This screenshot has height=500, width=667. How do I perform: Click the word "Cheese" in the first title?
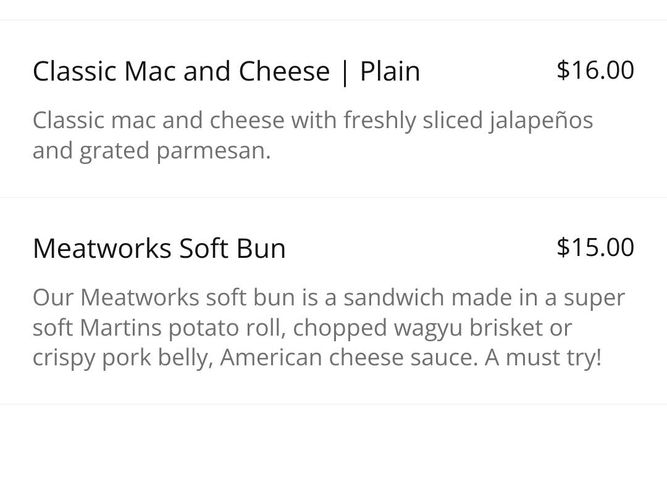(284, 72)
